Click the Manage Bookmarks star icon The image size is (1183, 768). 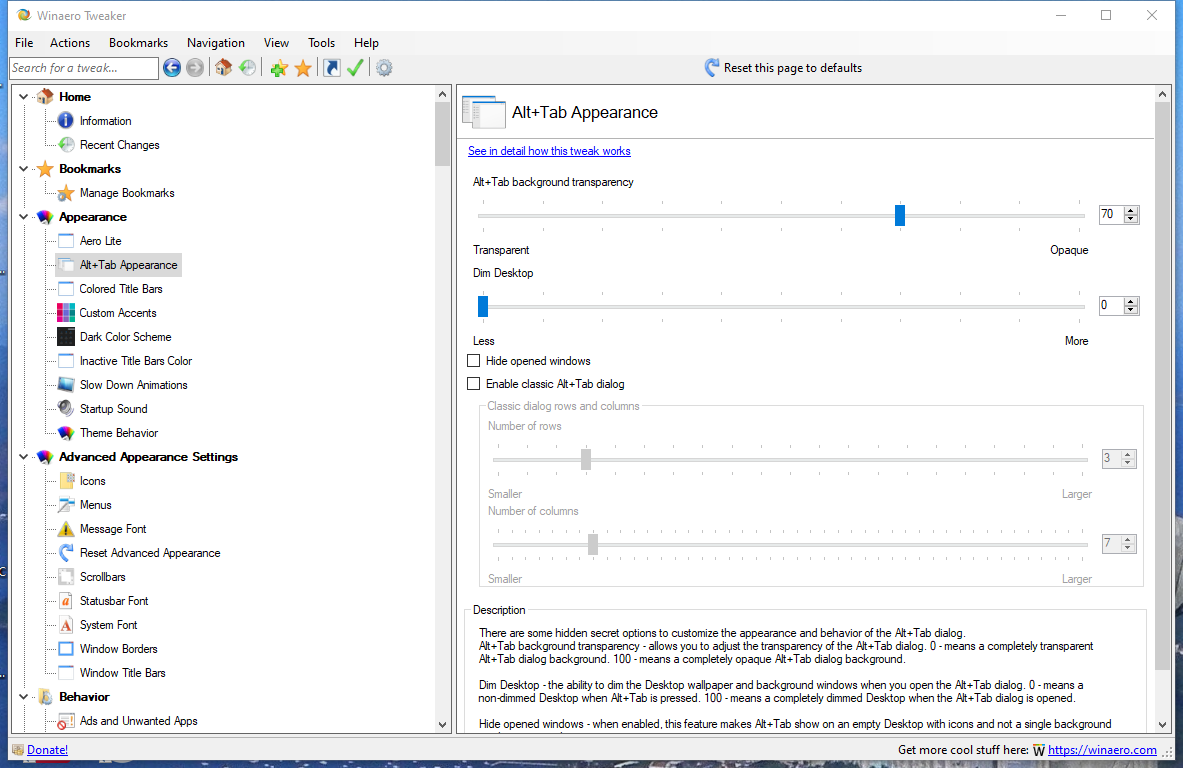click(66, 193)
